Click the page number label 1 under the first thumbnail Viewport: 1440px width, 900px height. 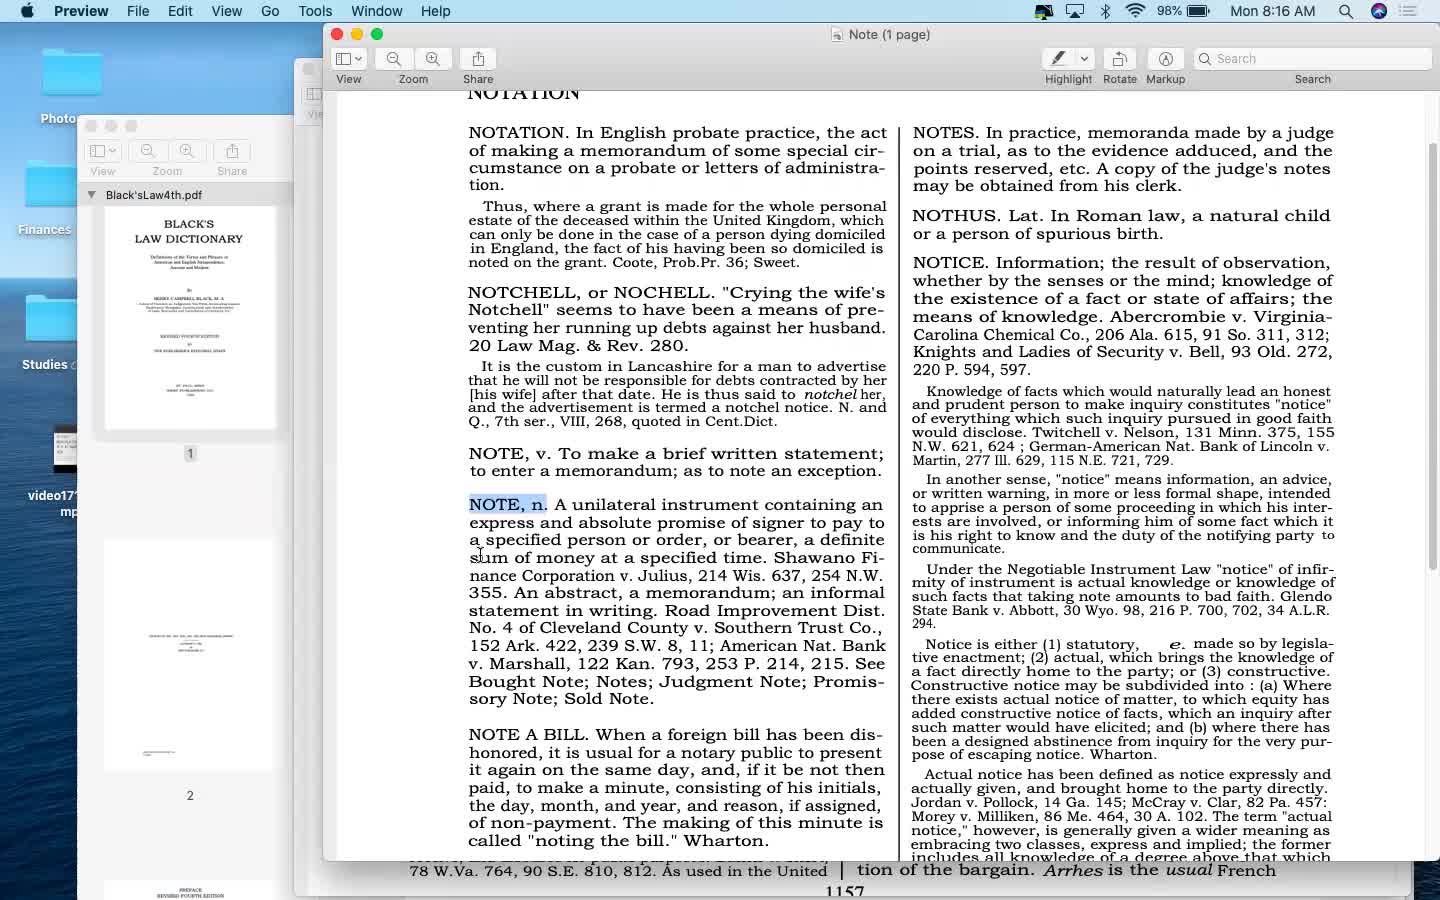pos(190,454)
